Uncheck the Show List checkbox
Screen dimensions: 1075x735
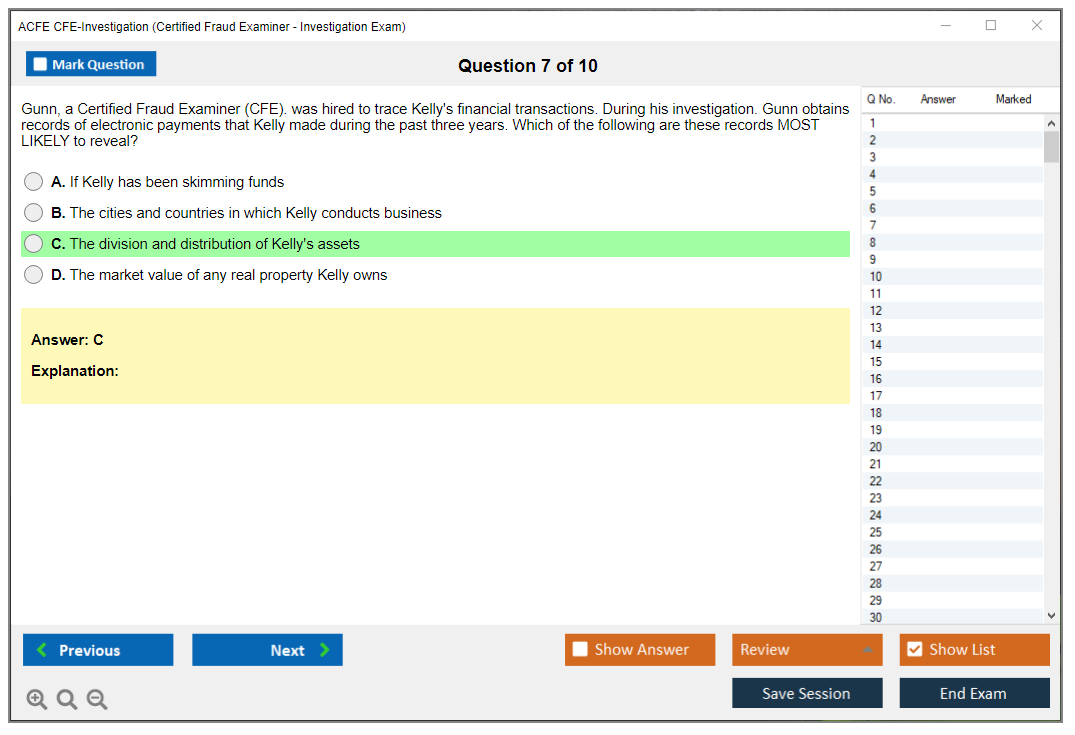(914, 650)
